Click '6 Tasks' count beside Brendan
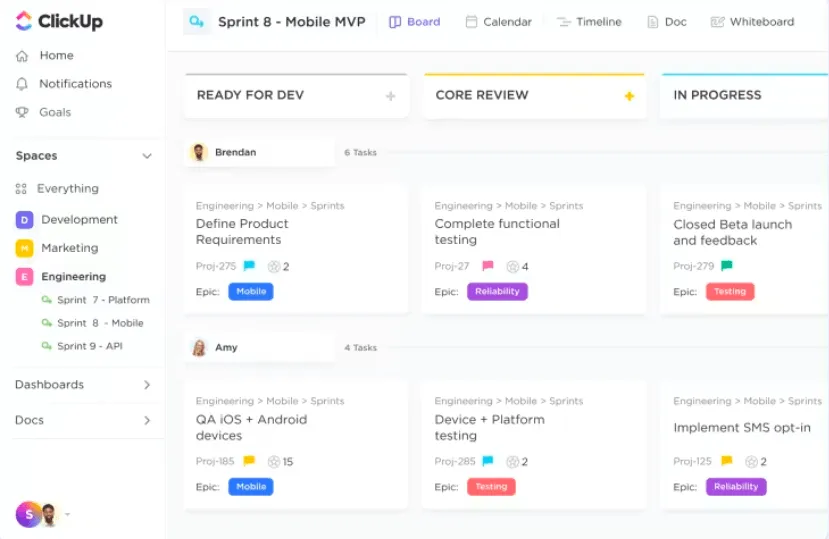 [x=361, y=152]
